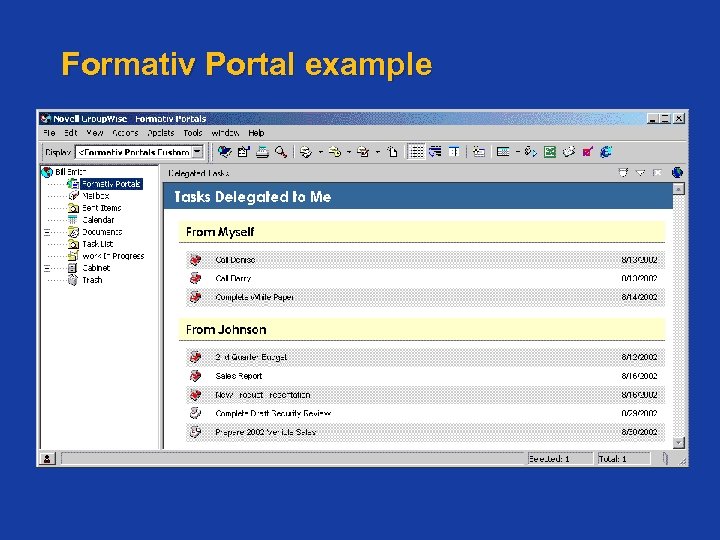Expand the Cabinet folder tree node

(46, 268)
